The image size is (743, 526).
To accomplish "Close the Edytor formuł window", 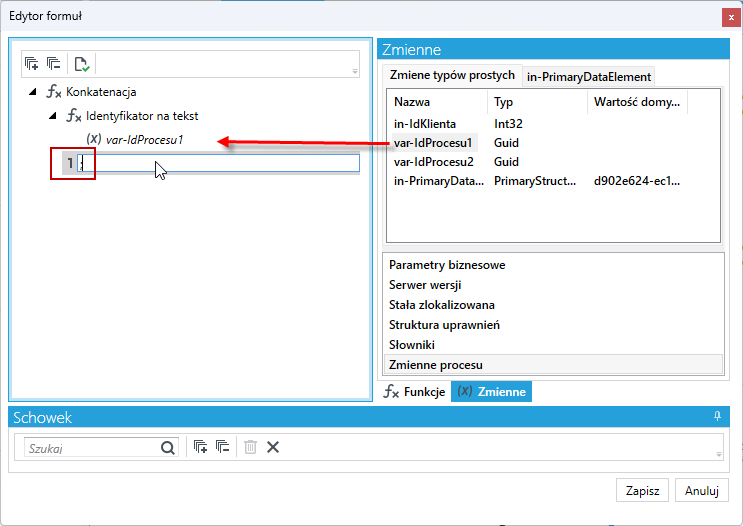I will pos(731,18).
